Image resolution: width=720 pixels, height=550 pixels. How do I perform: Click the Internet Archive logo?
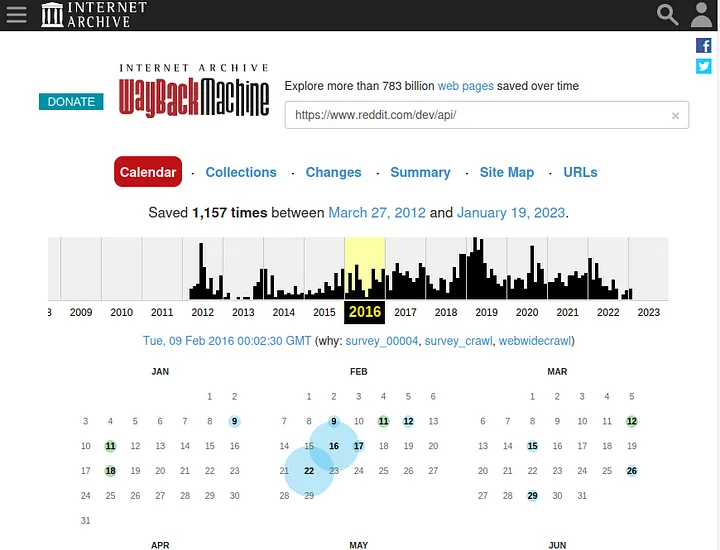coord(94,15)
